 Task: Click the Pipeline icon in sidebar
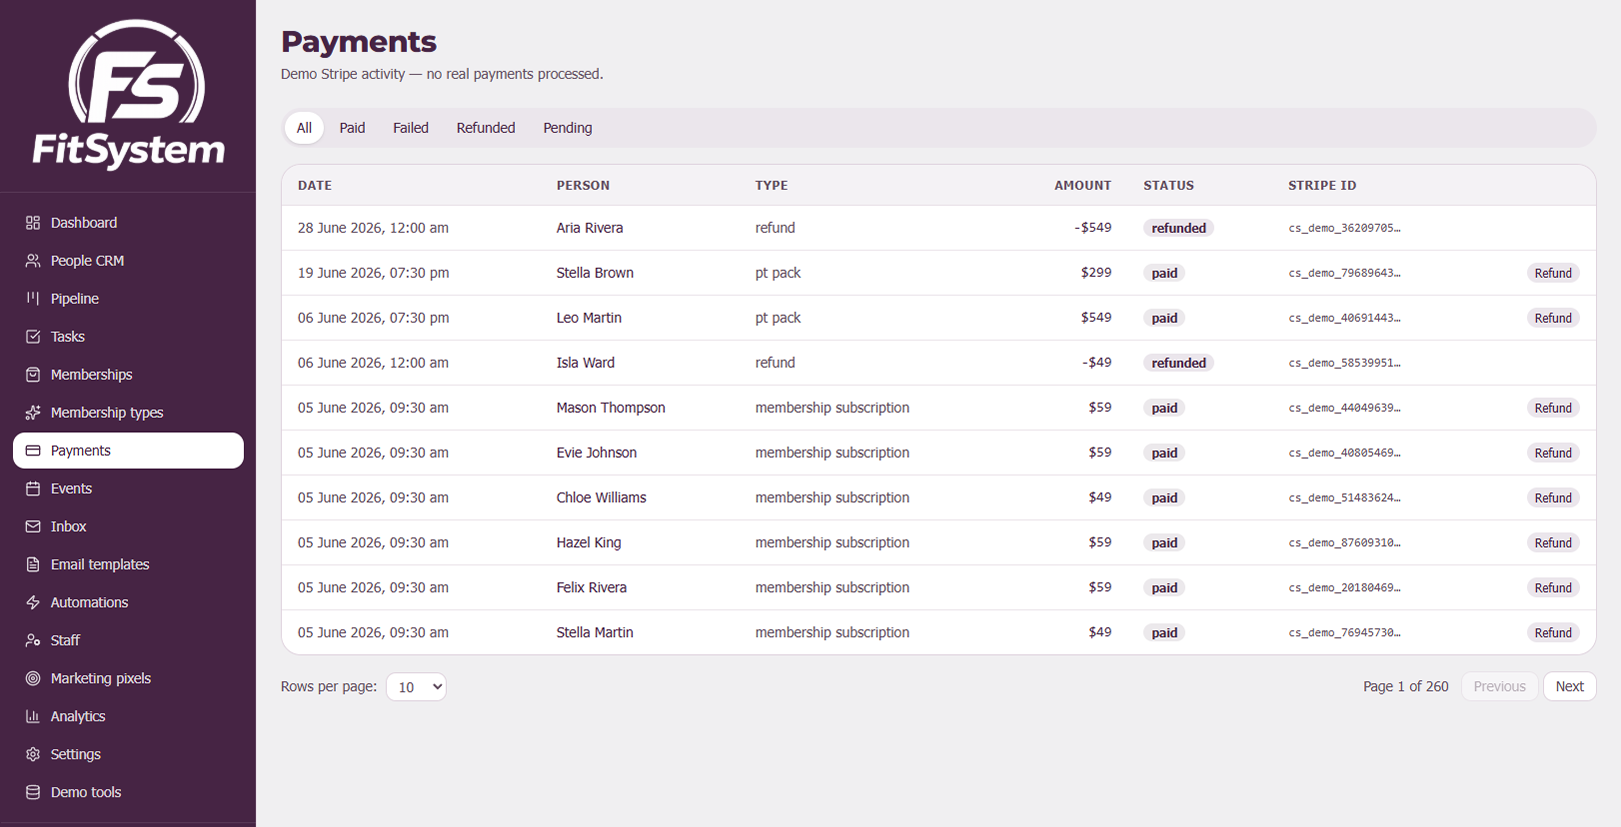(33, 299)
